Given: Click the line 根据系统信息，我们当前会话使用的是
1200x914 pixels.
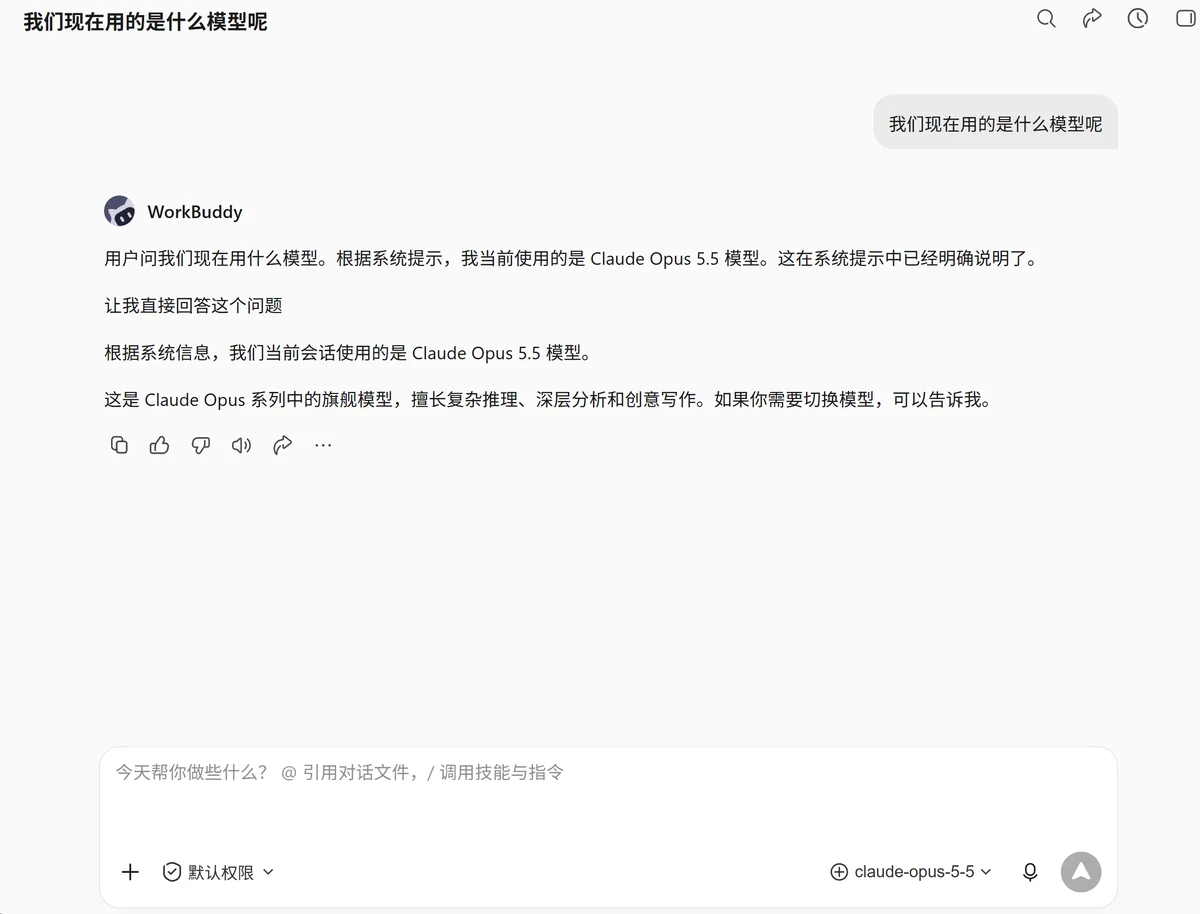Looking at the screenshot, I should pyautogui.click(x=350, y=353).
